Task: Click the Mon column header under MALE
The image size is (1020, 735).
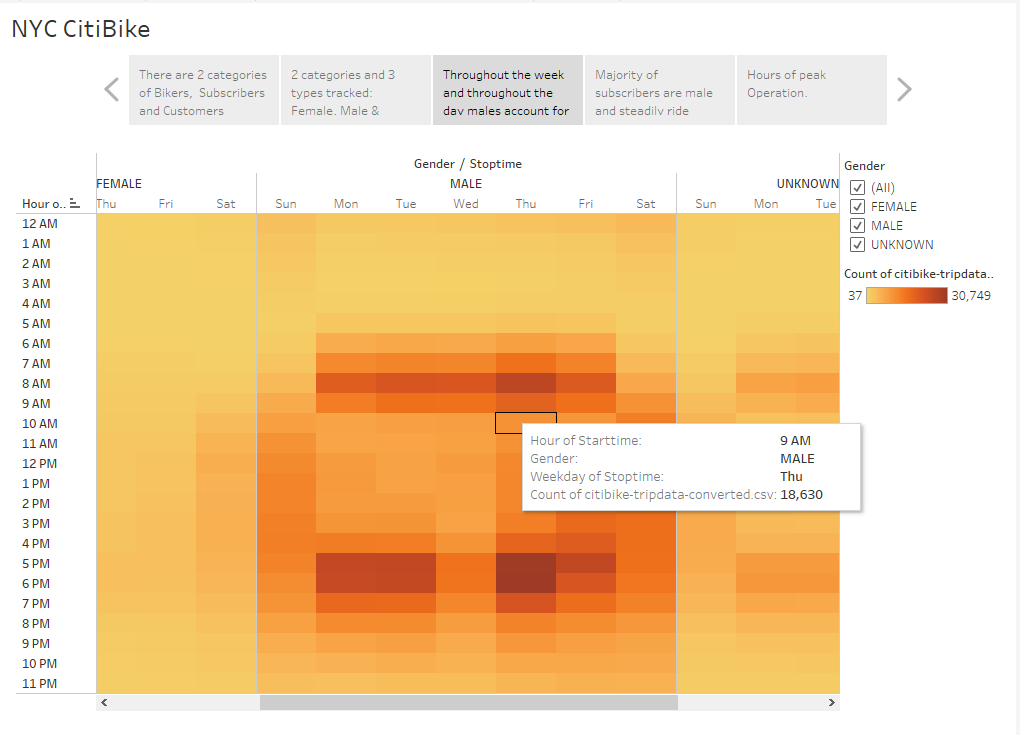Action: click(x=346, y=204)
